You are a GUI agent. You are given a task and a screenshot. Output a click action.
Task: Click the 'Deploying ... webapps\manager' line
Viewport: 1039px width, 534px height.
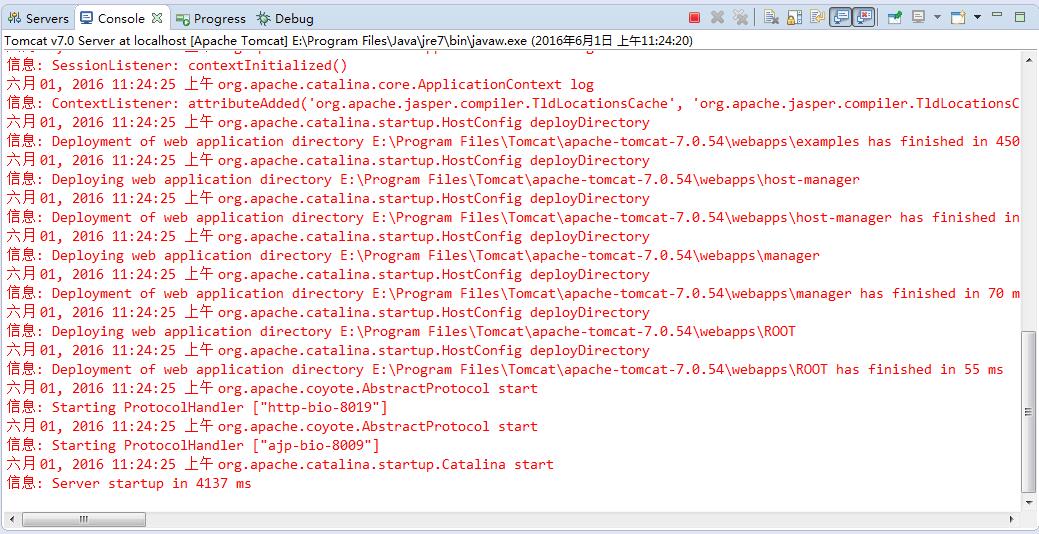pos(413,255)
